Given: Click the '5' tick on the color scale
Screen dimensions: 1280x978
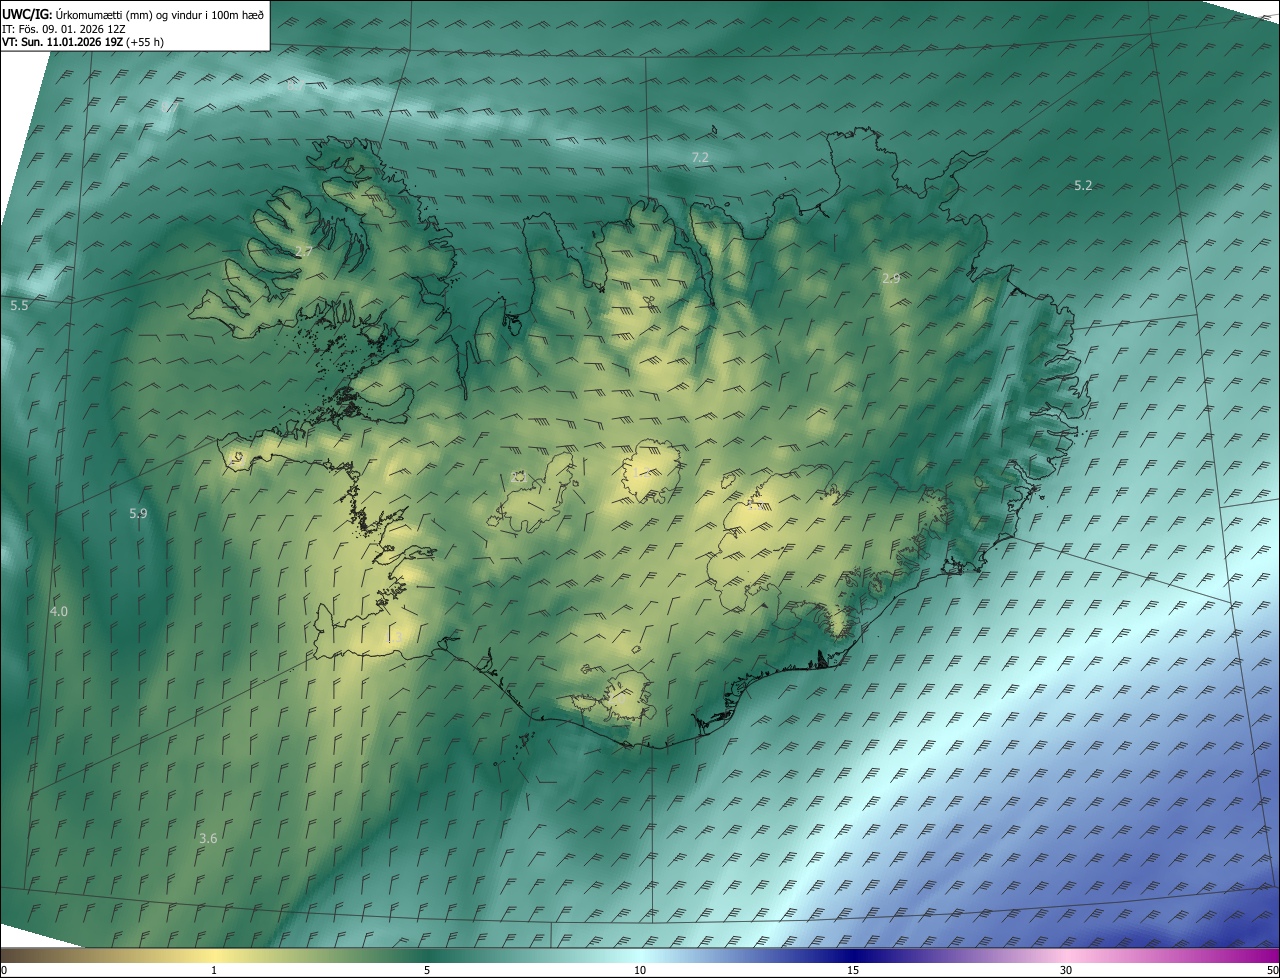Looking at the screenshot, I should pyautogui.click(x=427, y=970).
